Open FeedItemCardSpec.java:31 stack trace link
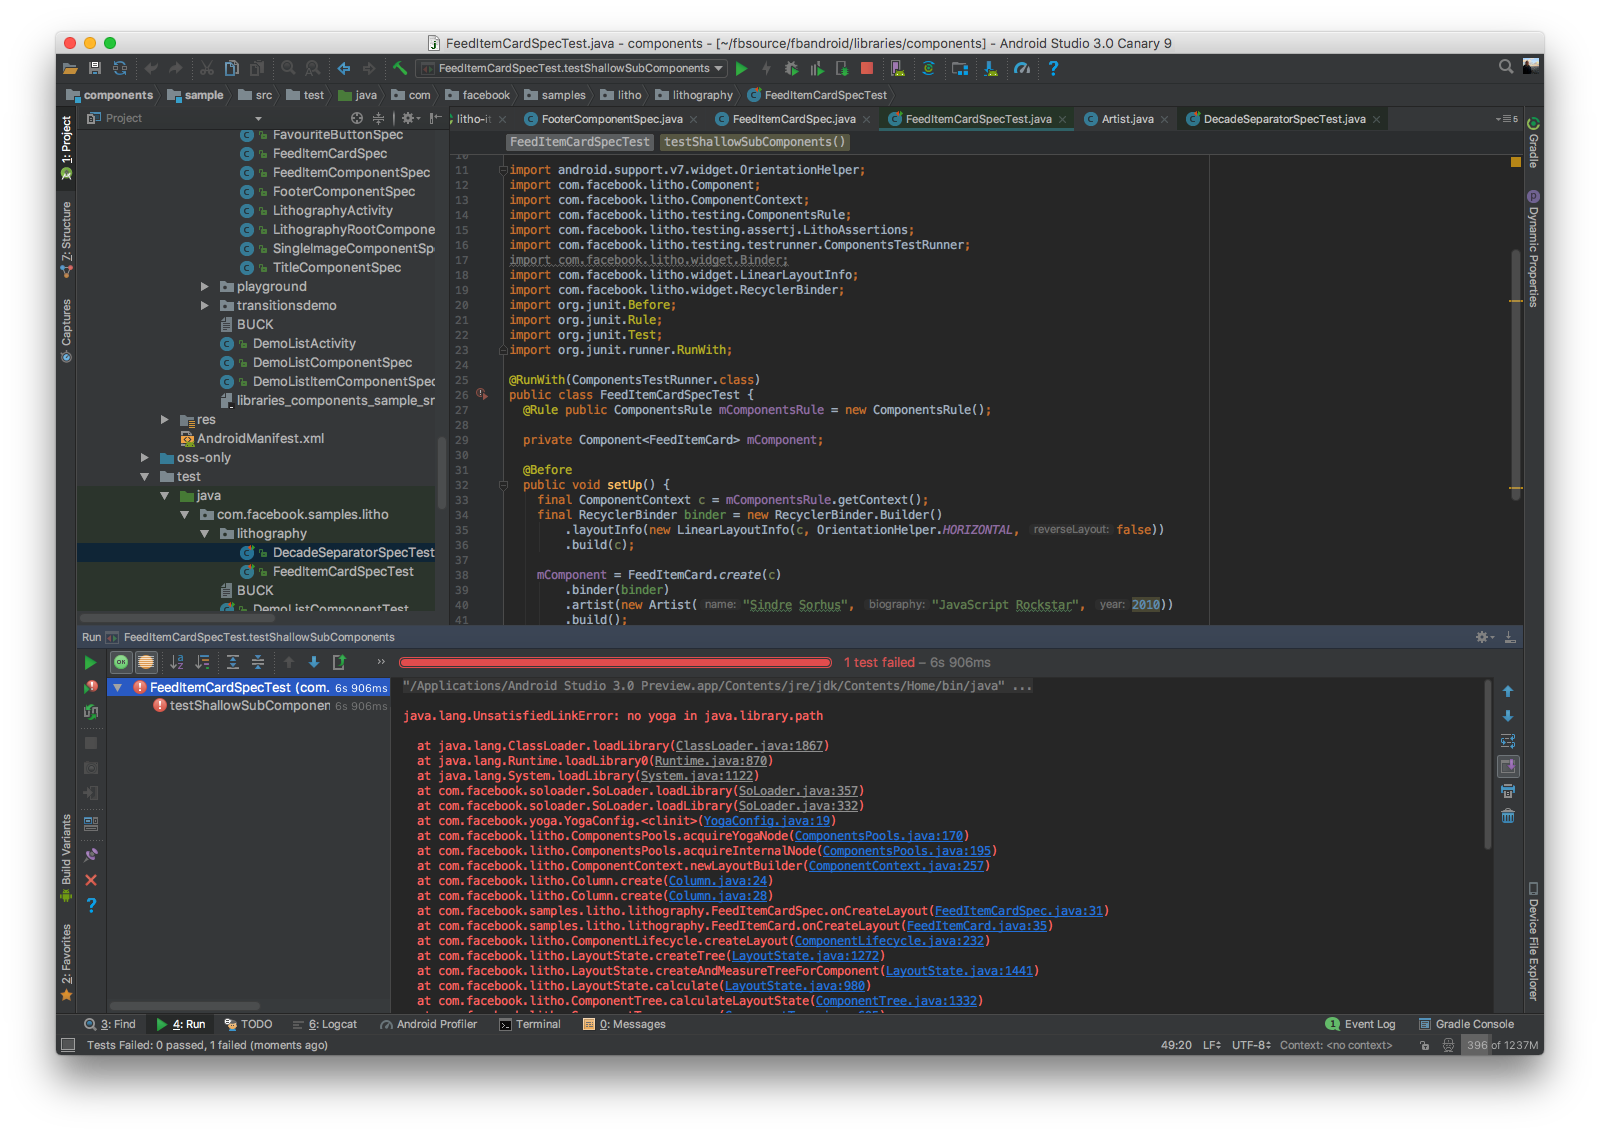Screen dimensions: 1600x1135 coord(1019,911)
